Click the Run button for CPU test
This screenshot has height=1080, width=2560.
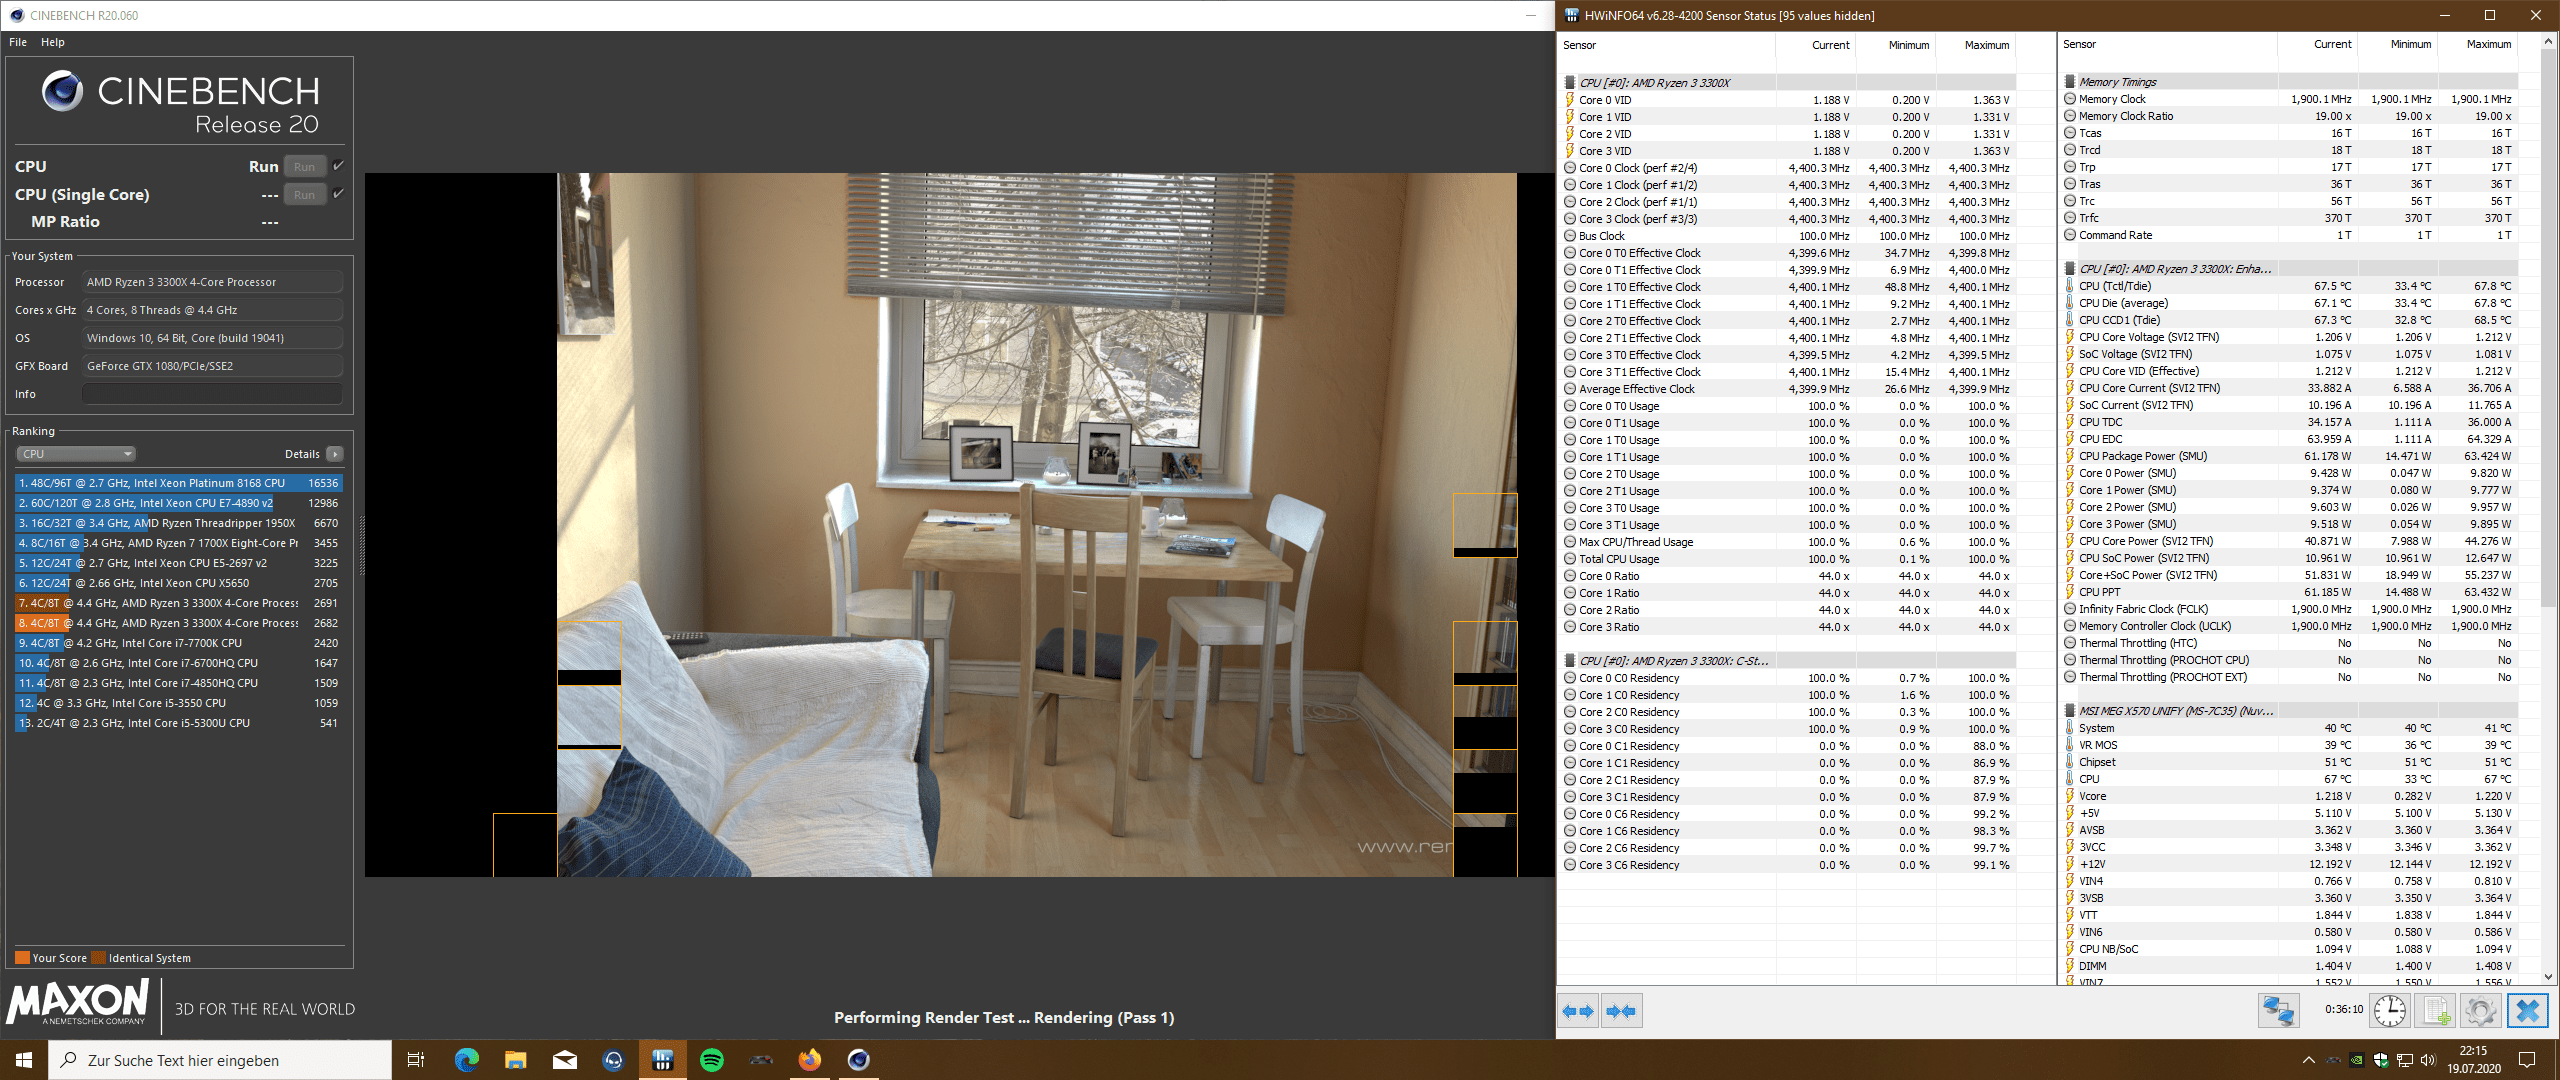(305, 167)
